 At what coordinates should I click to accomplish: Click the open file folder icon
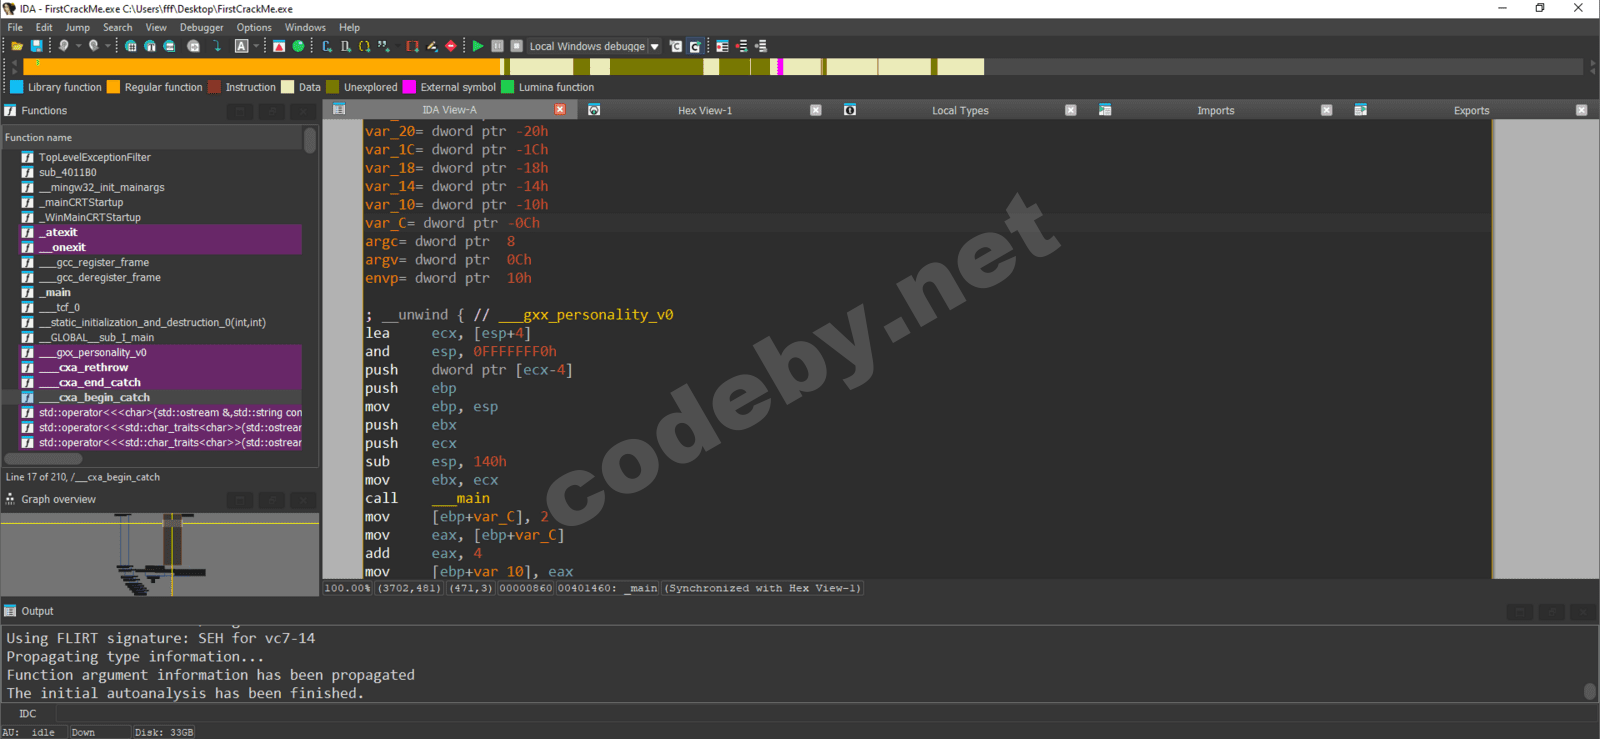(16, 46)
